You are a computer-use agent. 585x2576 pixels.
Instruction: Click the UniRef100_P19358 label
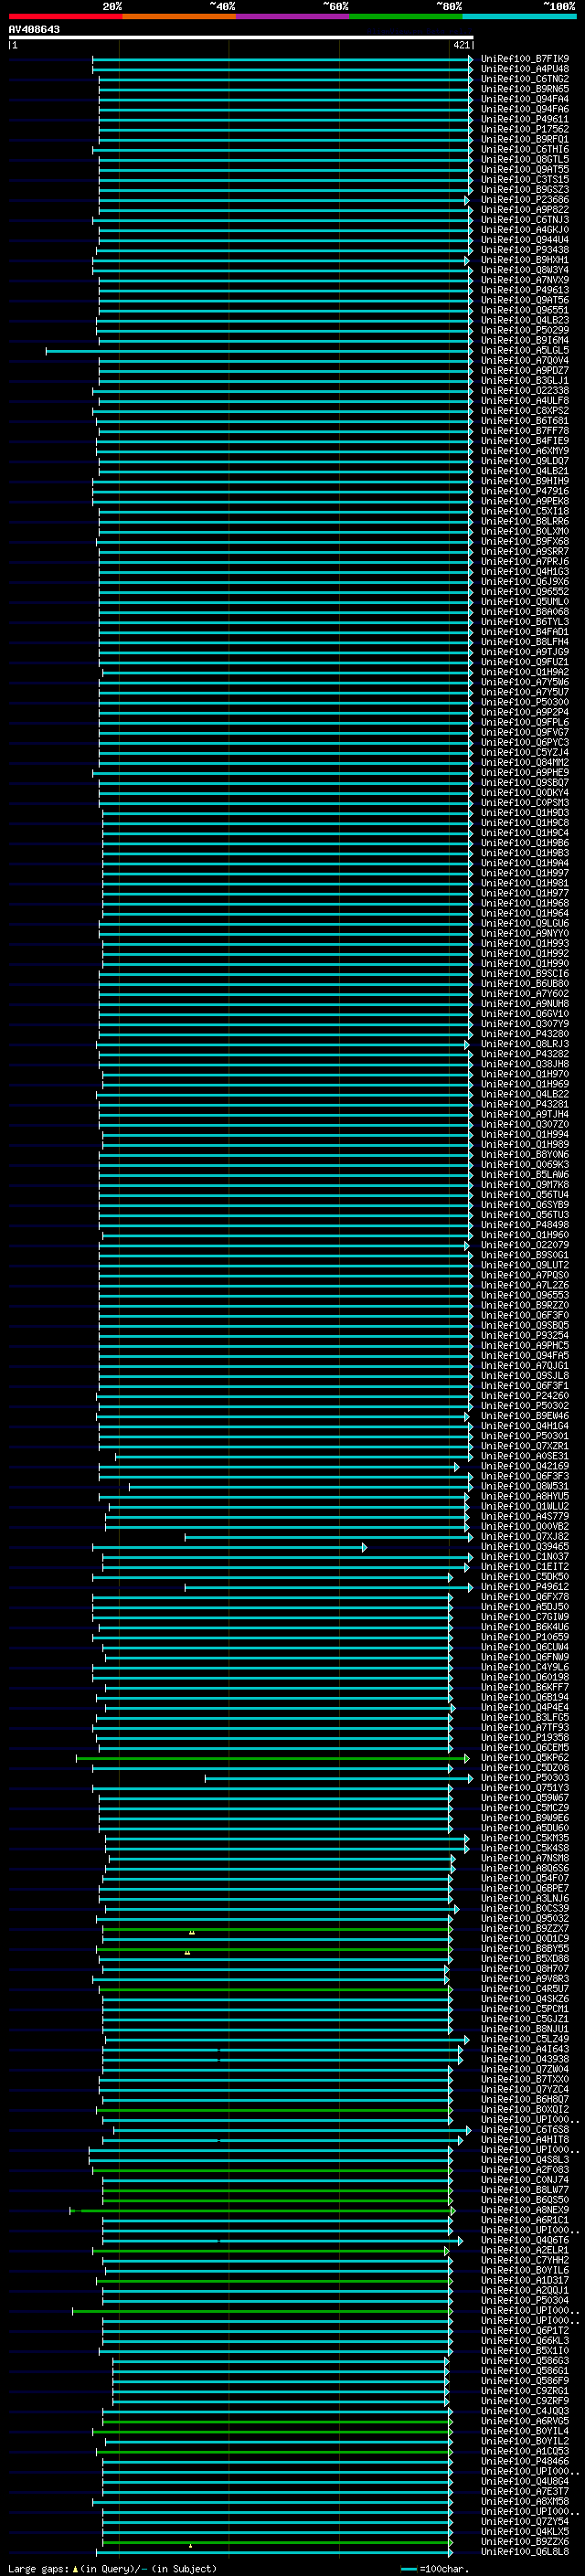pyautogui.click(x=525, y=1738)
